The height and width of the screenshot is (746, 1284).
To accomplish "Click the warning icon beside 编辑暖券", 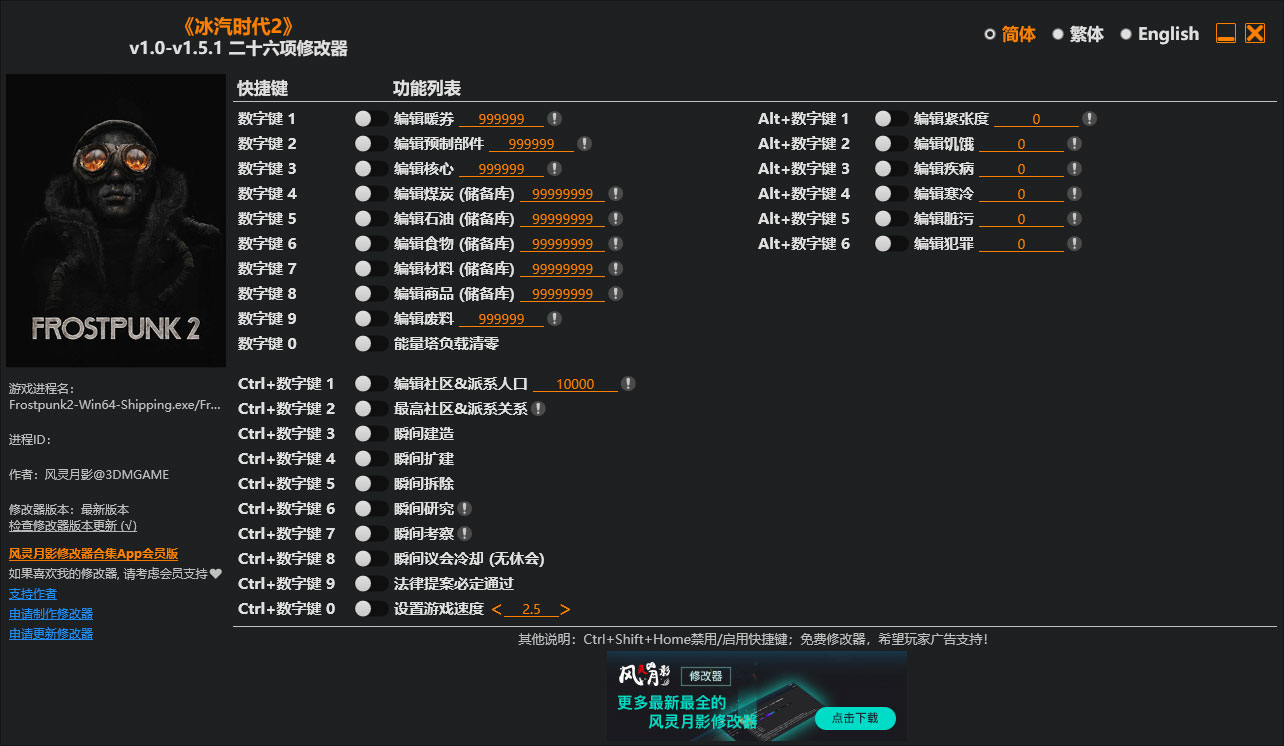I will coord(554,118).
